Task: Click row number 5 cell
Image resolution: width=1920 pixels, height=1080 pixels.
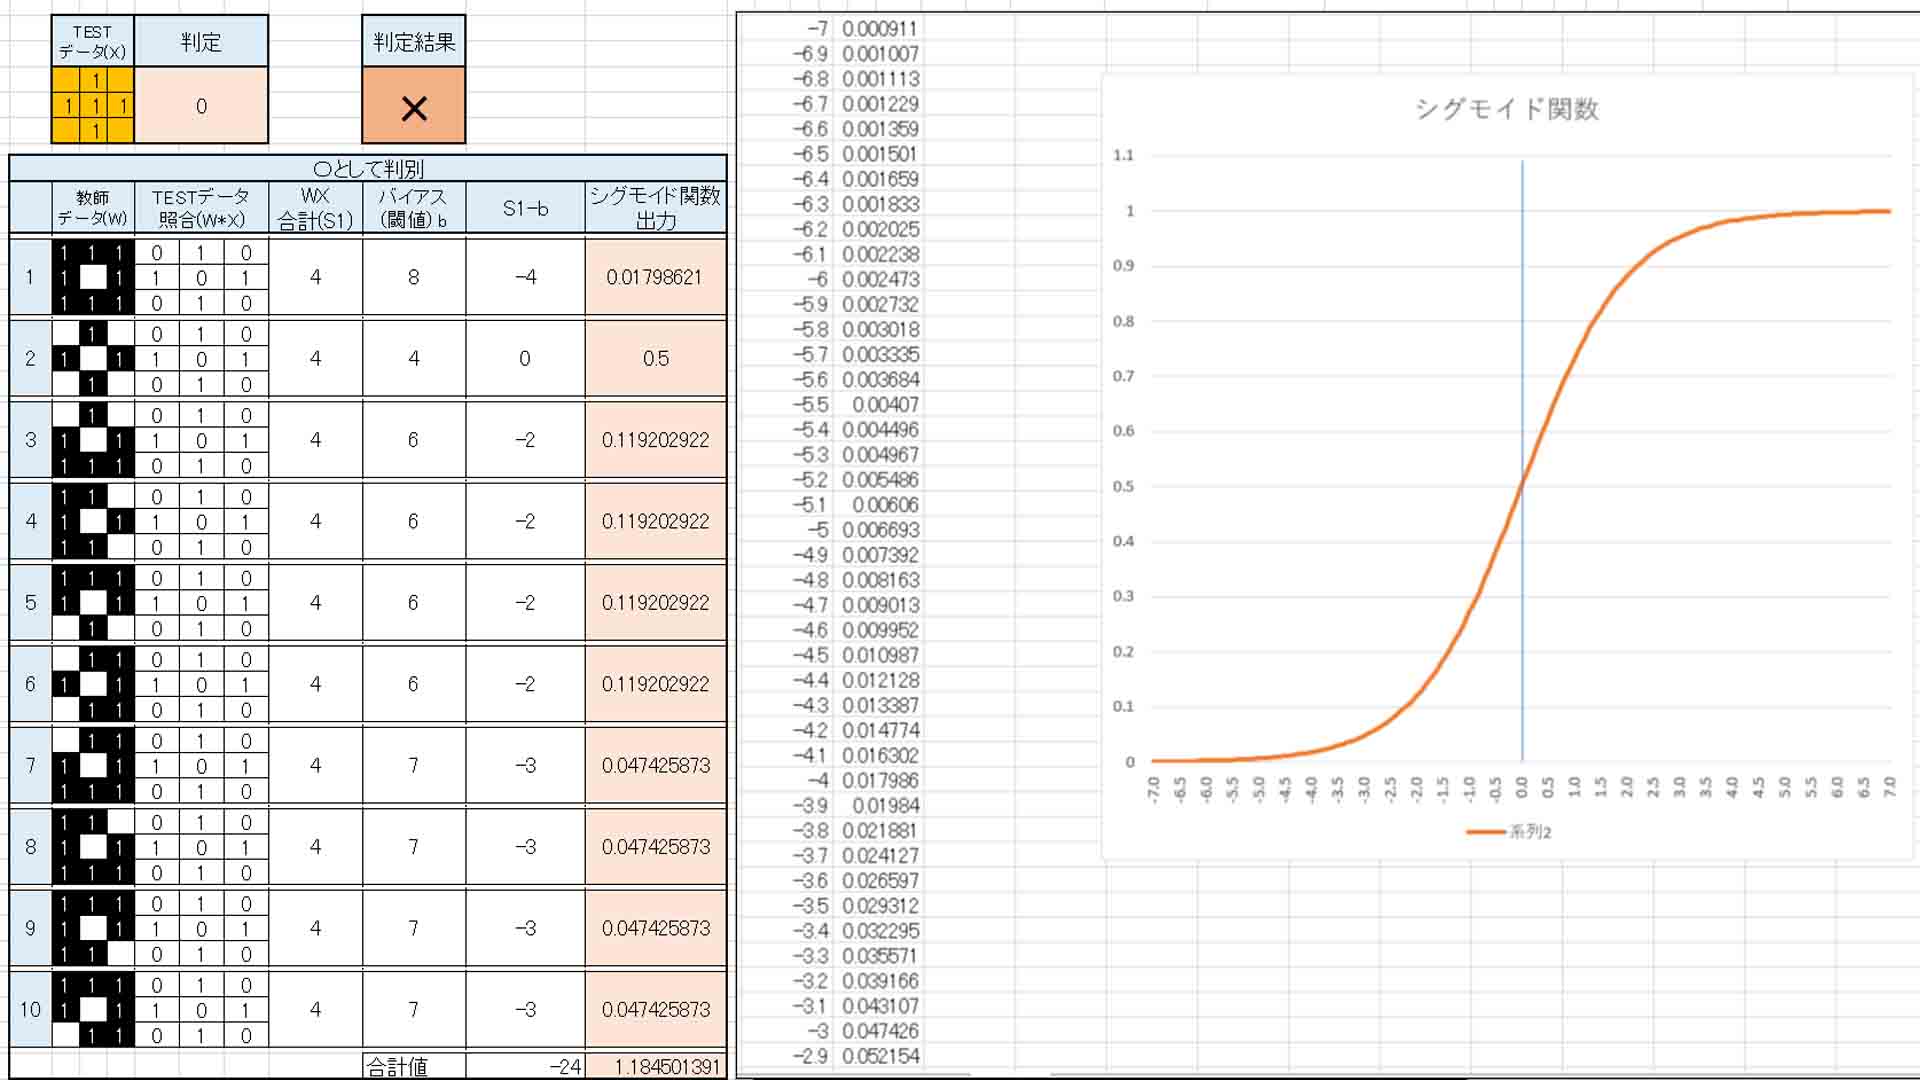Action: (30, 603)
